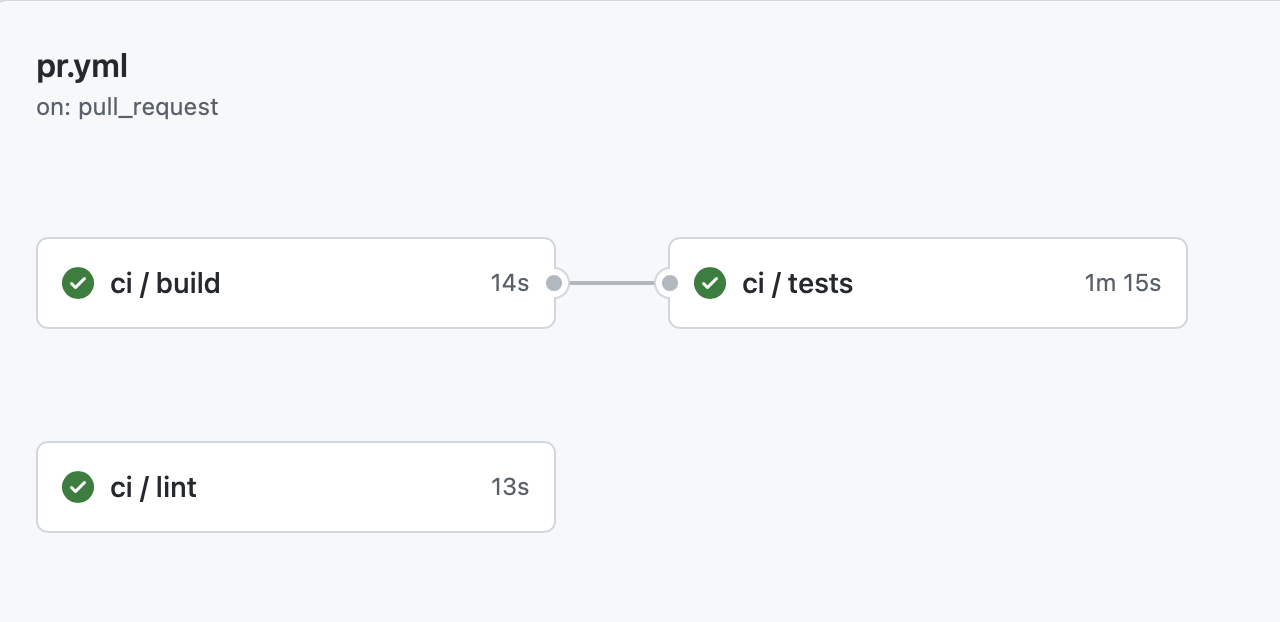Click the on: pull_request trigger label
The height and width of the screenshot is (622, 1280).
click(x=127, y=106)
